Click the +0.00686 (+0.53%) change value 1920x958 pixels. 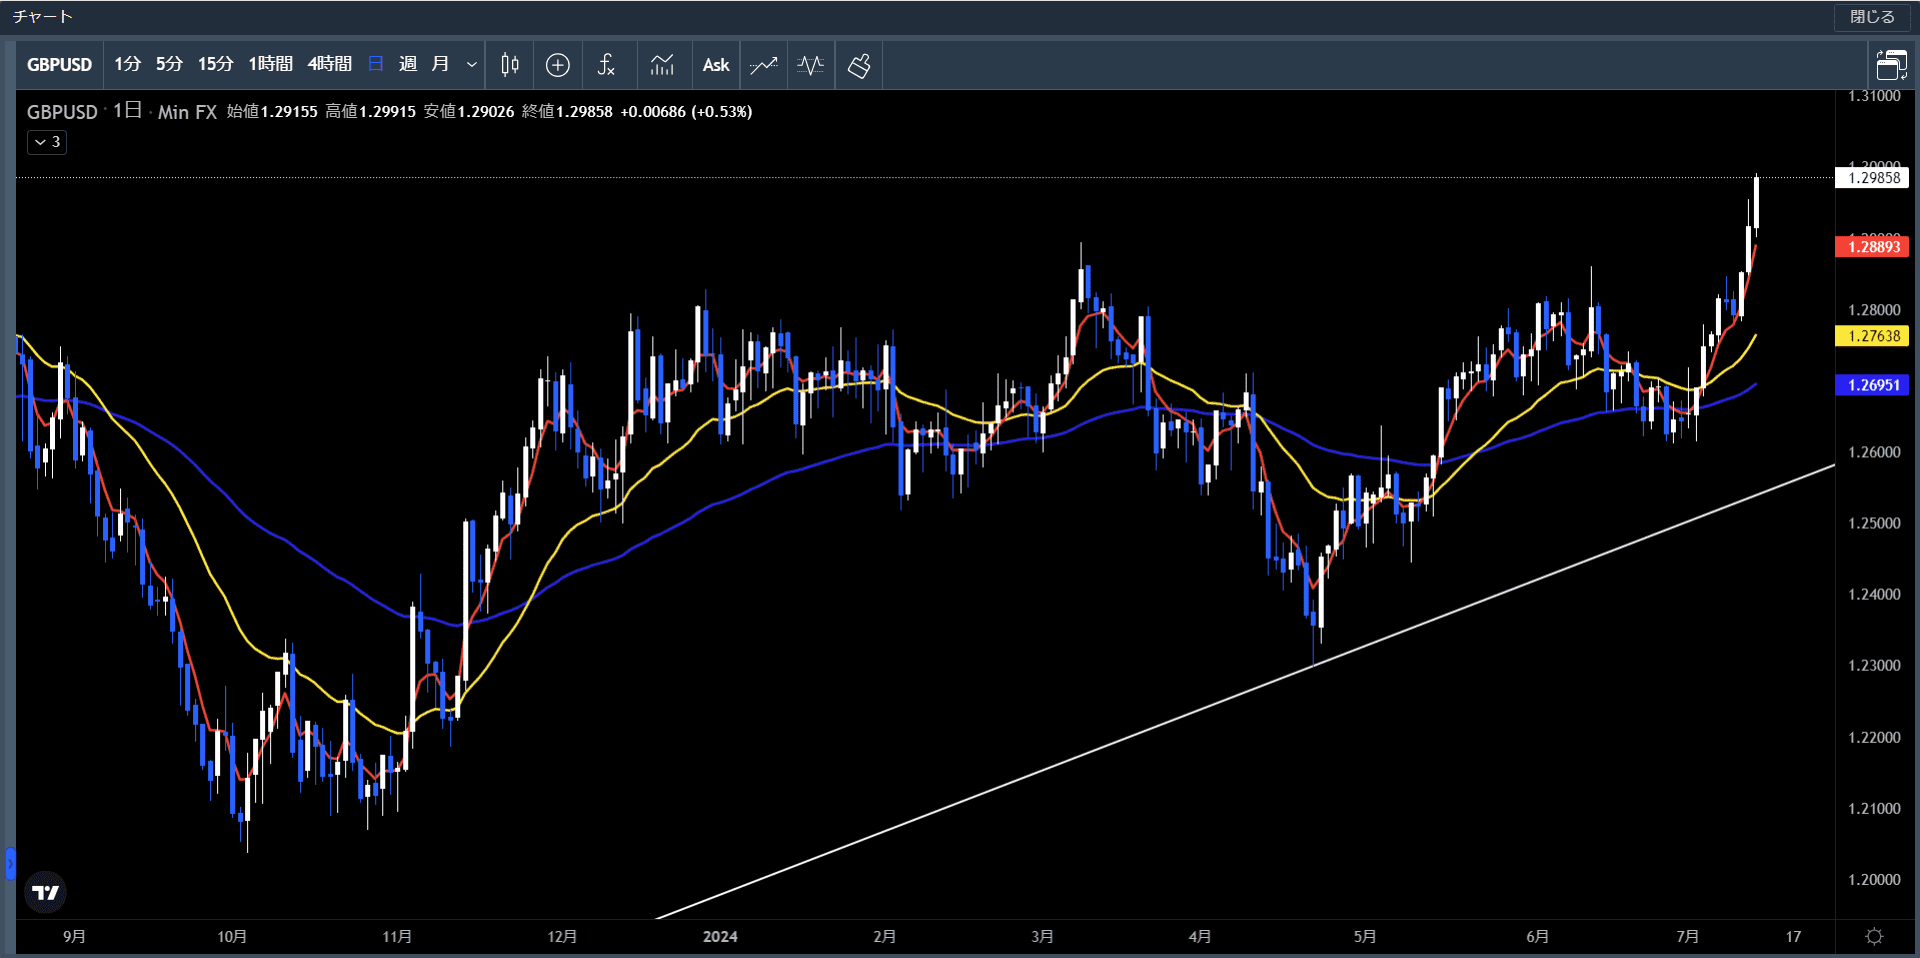686,112
